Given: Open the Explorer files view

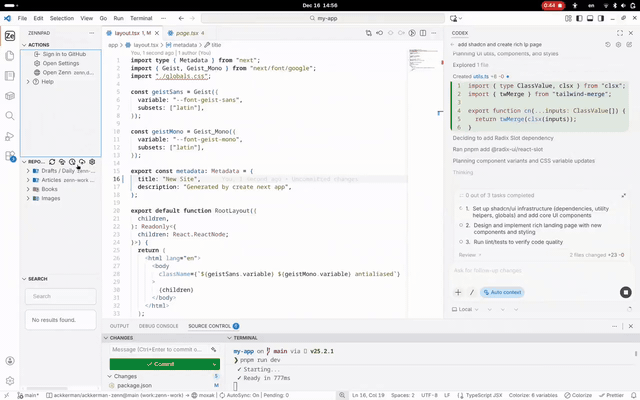Looking at the screenshot, I should 10,56.
